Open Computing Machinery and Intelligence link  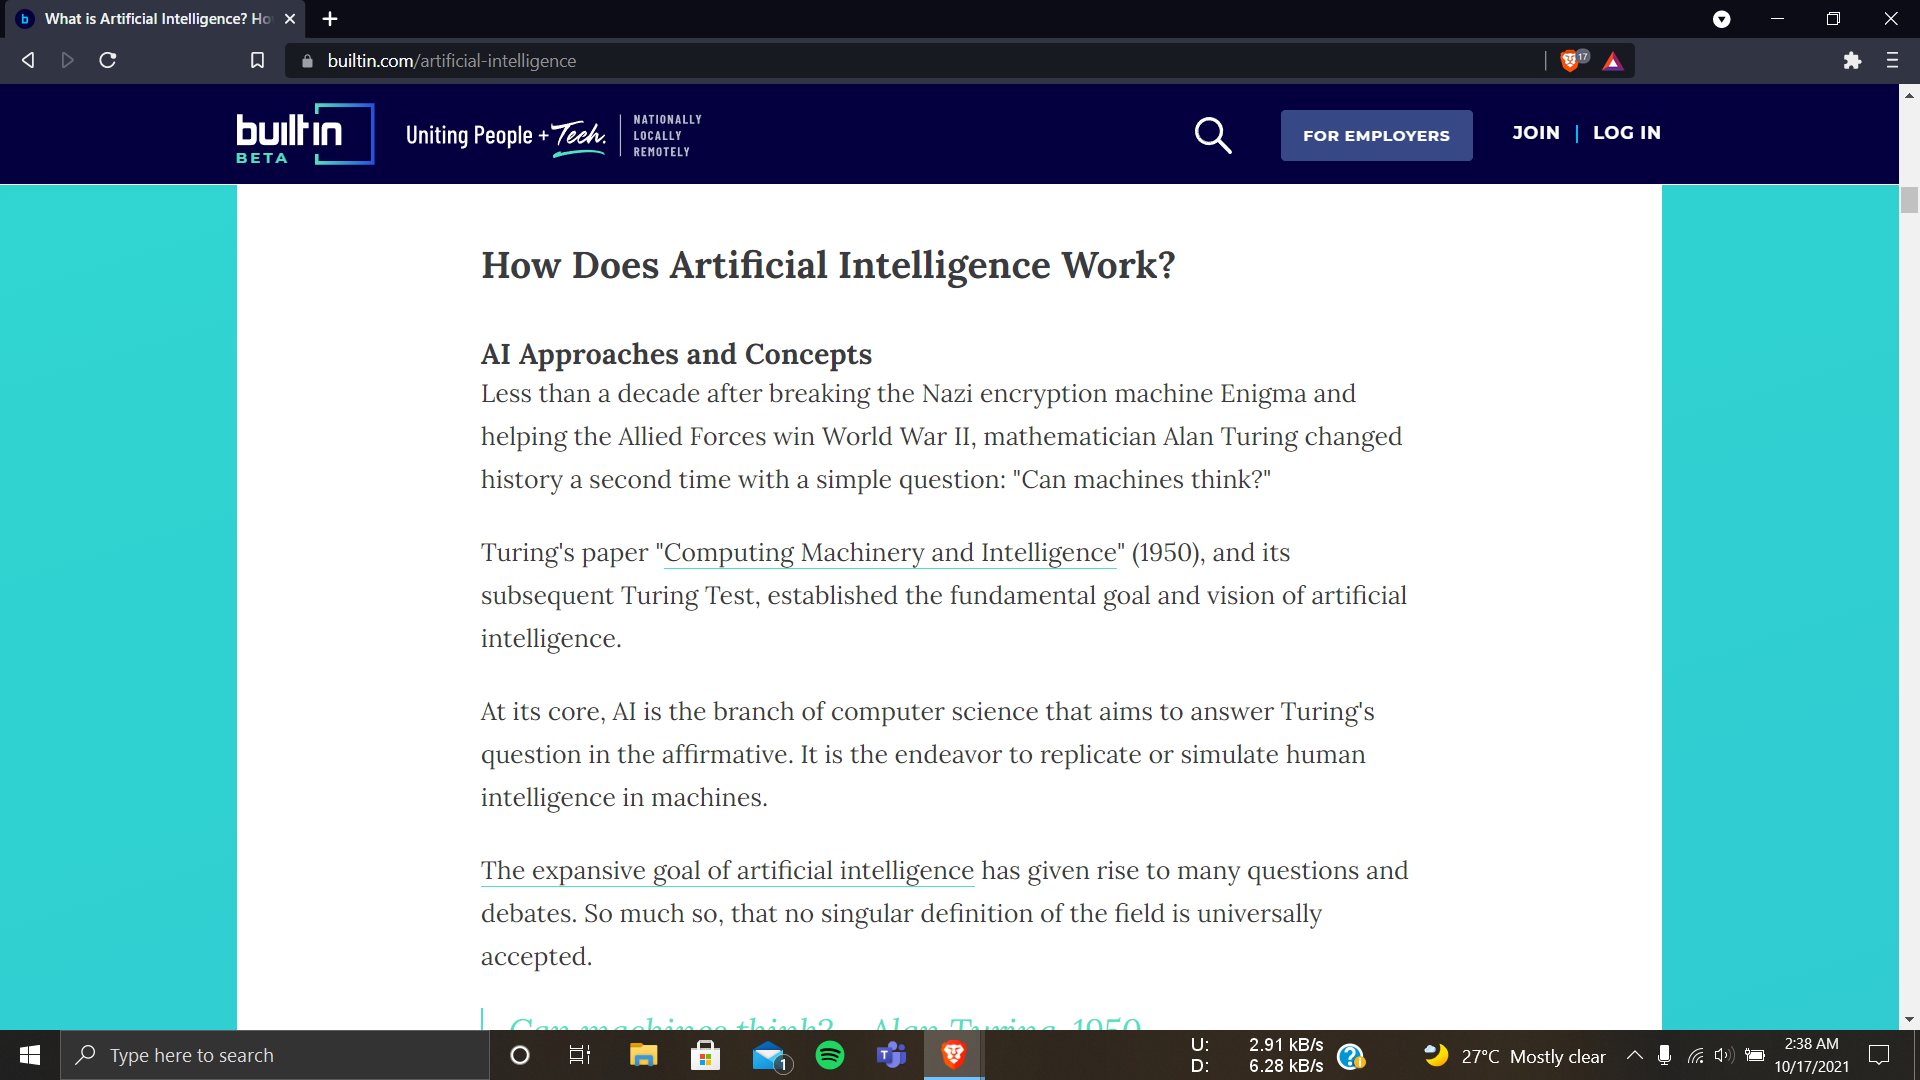tap(889, 553)
